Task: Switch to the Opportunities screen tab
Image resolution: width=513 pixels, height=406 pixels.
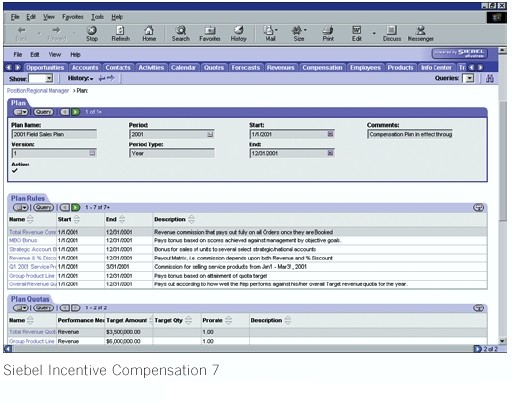Action: (45, 68)
